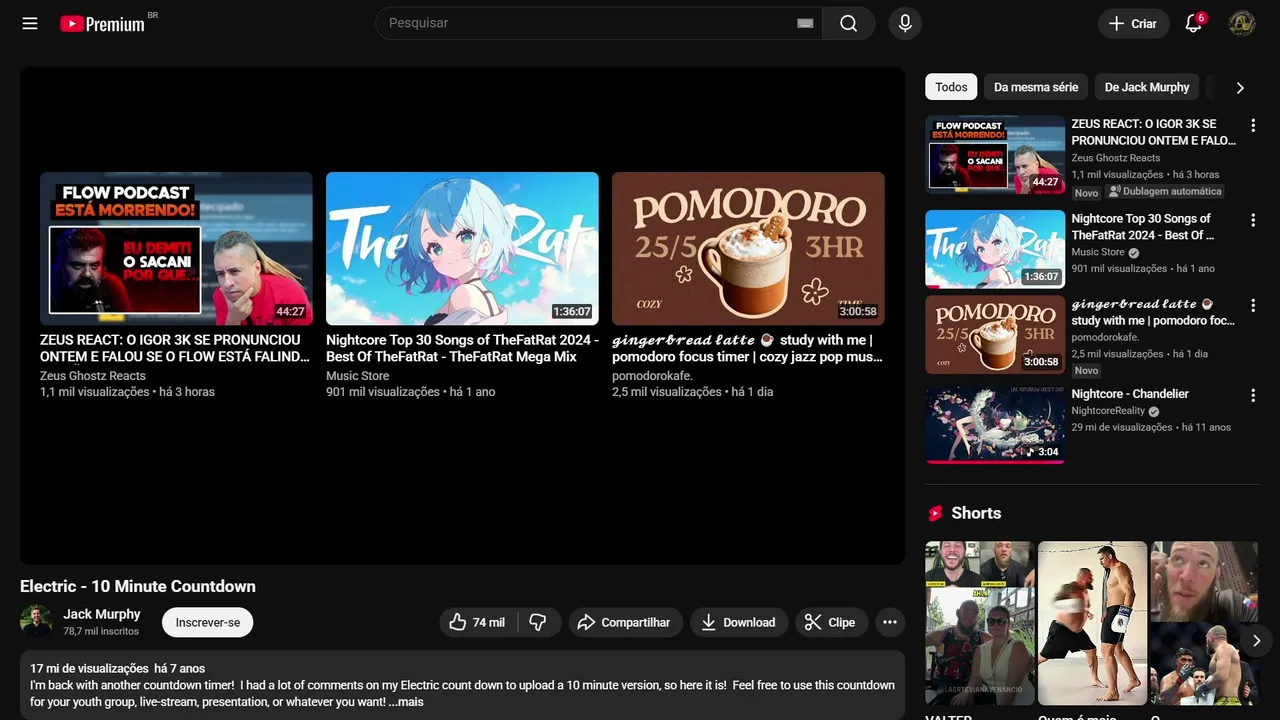This screenshot has height=720, width=1280.
Task: Open the hamburger guide menu
Action: pyautogui.click(x=30, y=23)
